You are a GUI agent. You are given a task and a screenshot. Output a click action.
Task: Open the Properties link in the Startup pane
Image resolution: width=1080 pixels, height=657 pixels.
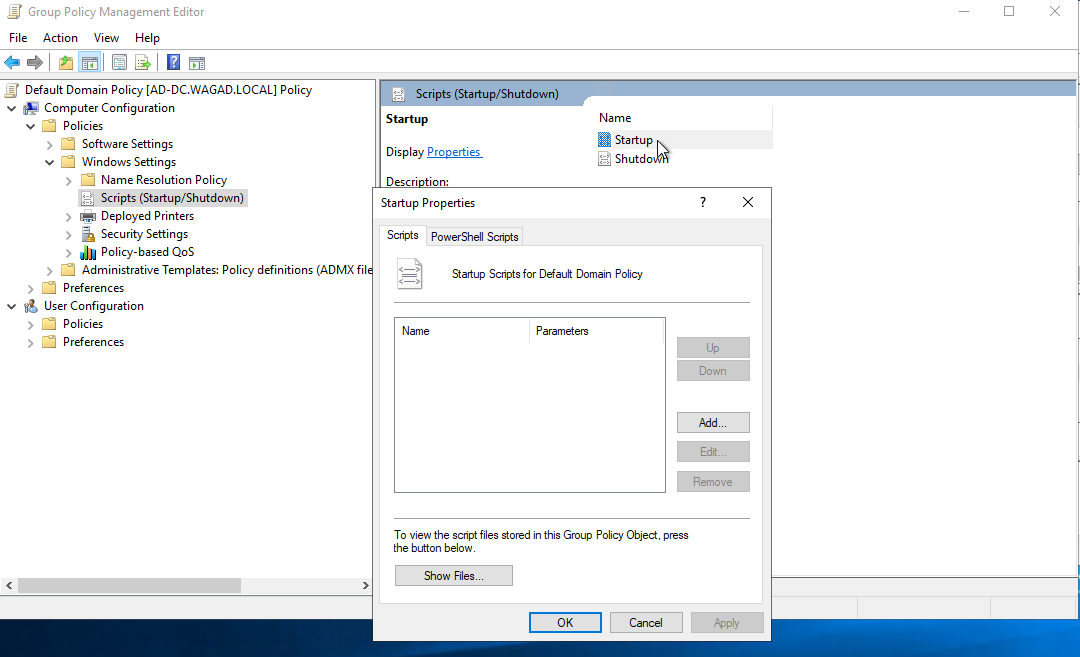point(454,151)
